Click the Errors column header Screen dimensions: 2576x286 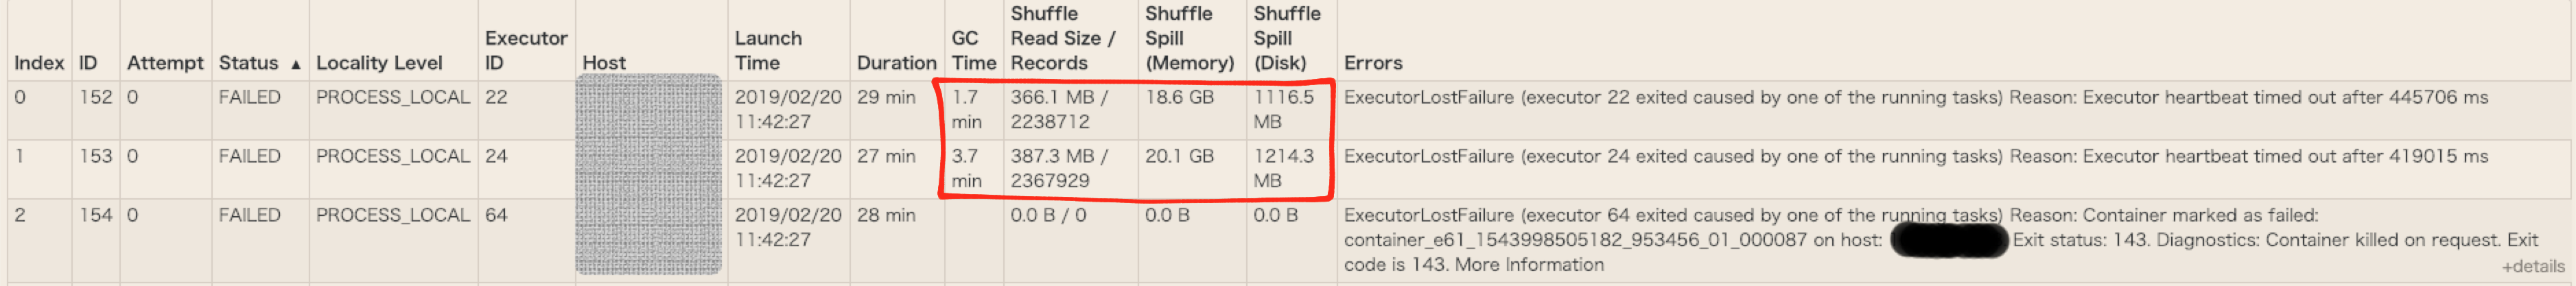click(x=1373, y=63)
